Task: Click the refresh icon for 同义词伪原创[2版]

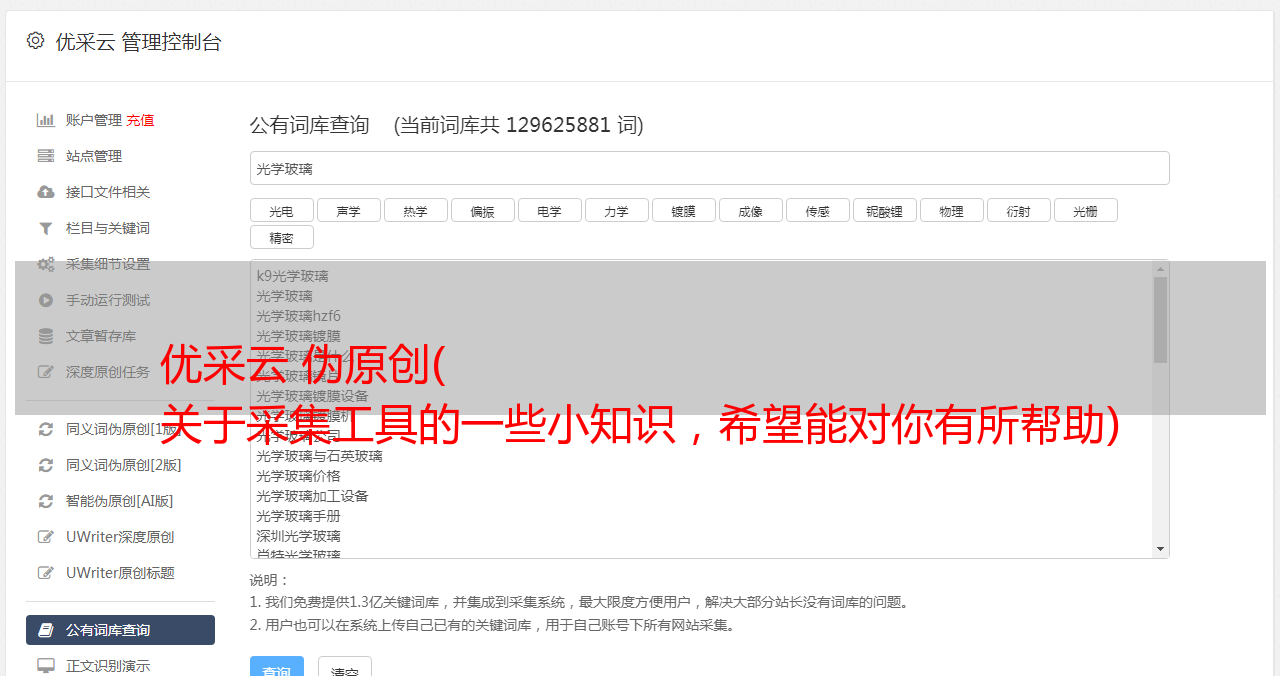Action: (46, 465)
